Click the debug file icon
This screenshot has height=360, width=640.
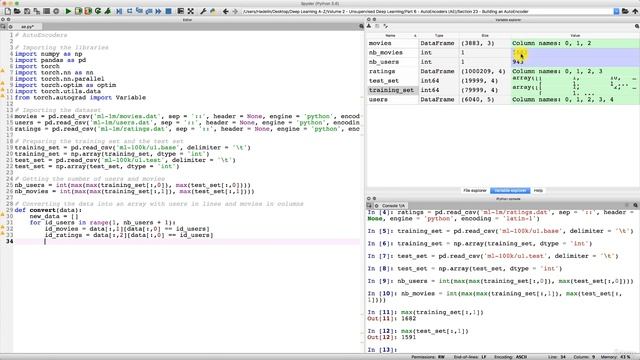119,11
